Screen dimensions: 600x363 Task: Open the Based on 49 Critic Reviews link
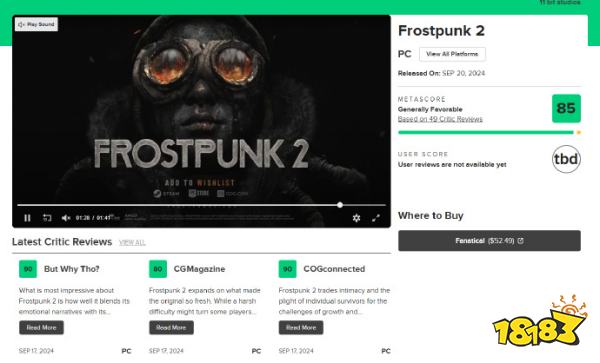tap(440, 119)
